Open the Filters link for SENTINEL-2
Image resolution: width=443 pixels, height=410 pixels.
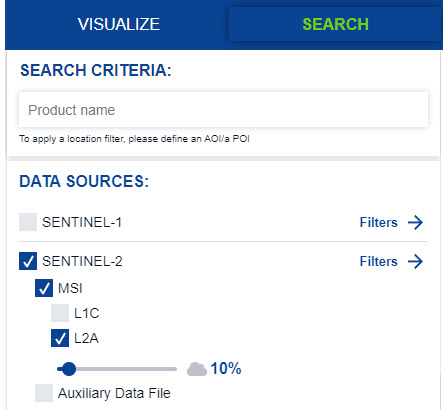point(379,261)
